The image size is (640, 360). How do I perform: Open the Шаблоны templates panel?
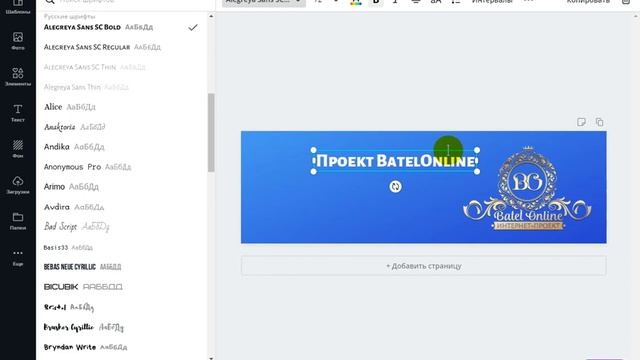point(18,7)
